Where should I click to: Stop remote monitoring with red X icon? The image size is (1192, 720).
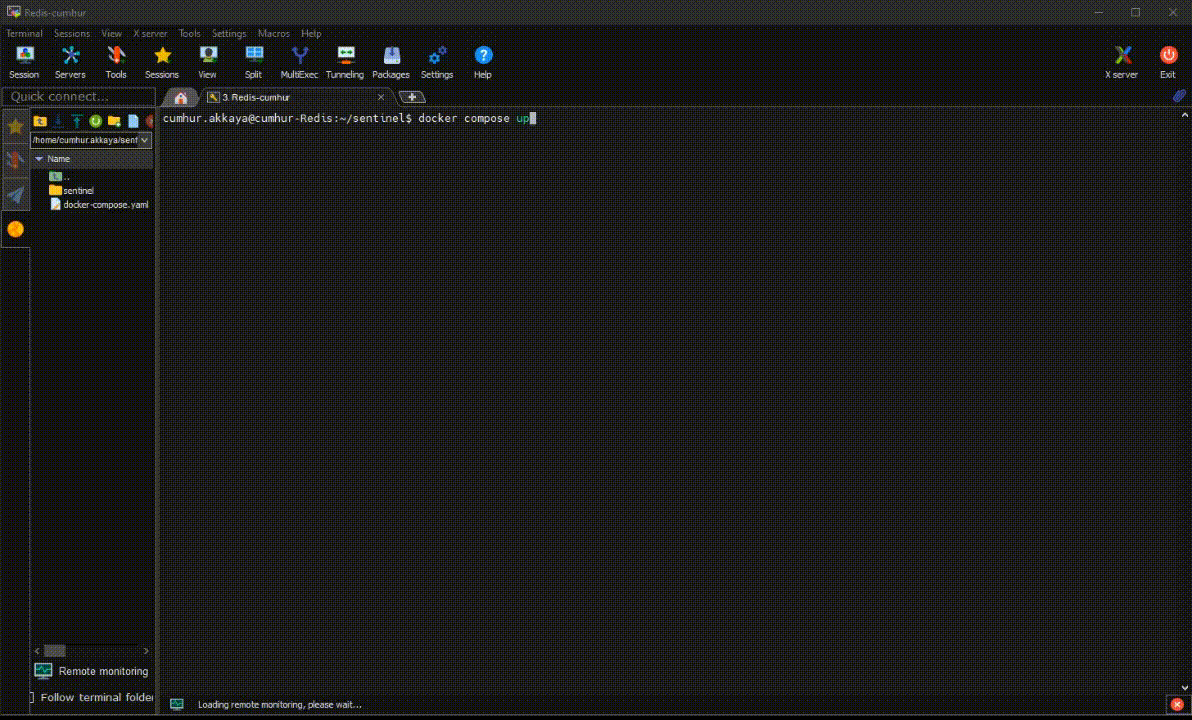tap(1177, 704)
